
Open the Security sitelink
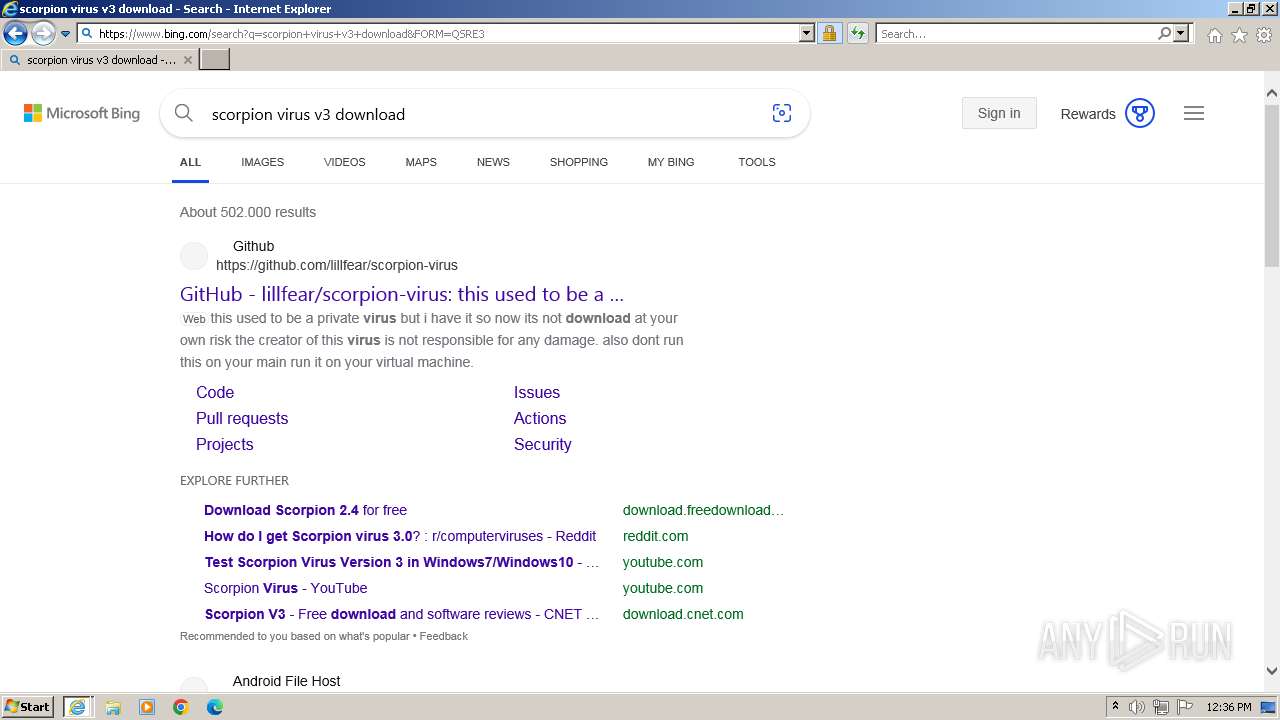pos(543,445)
